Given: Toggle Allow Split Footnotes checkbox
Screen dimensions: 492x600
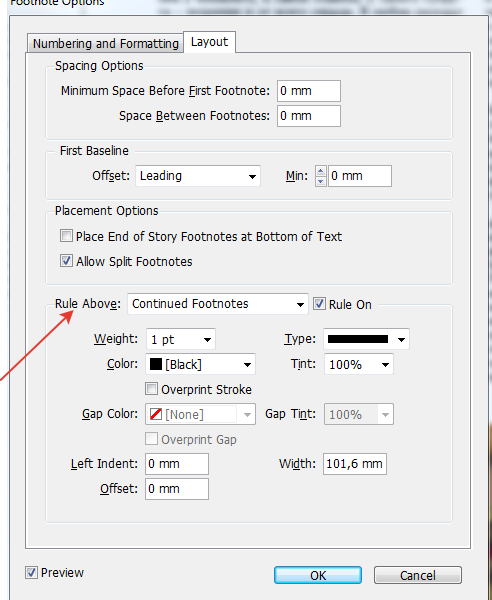Looking at the screenshot, I should [x=66, y=261].
